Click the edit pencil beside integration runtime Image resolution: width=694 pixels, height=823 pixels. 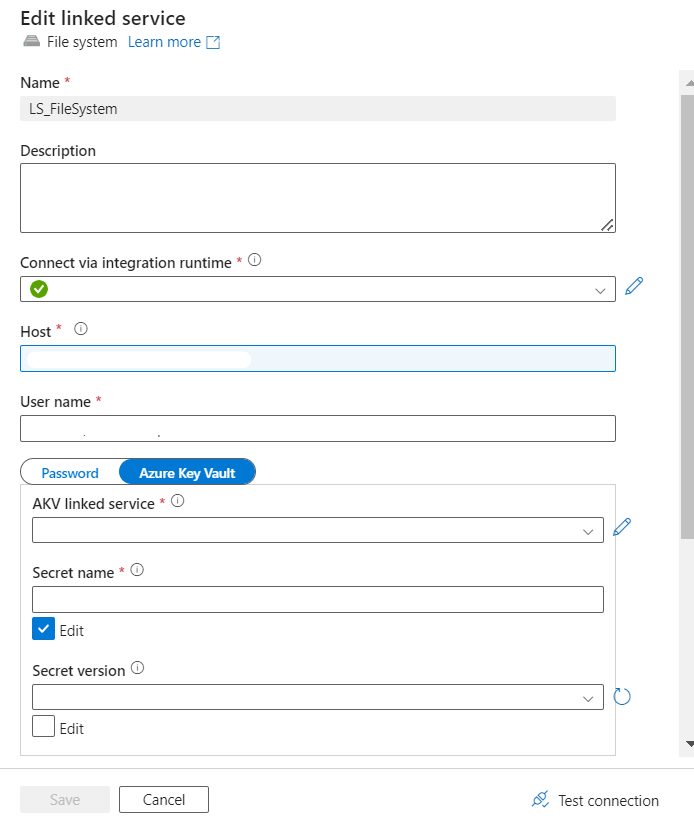click(633, 287)
